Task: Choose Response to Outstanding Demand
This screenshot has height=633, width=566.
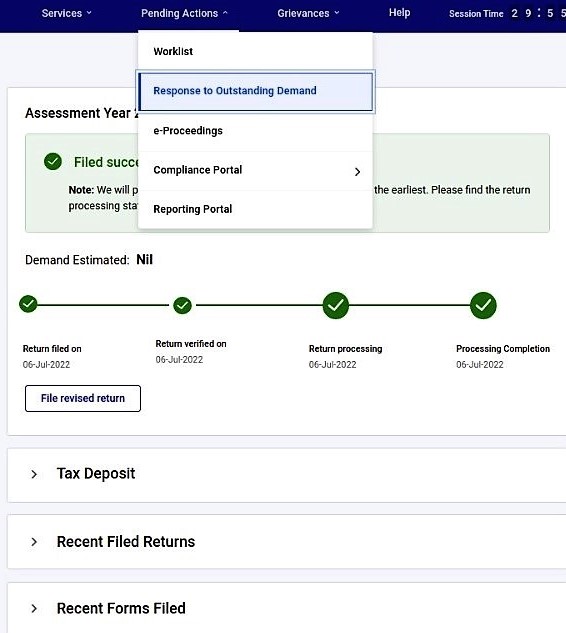Action: (x=255, y=91)
